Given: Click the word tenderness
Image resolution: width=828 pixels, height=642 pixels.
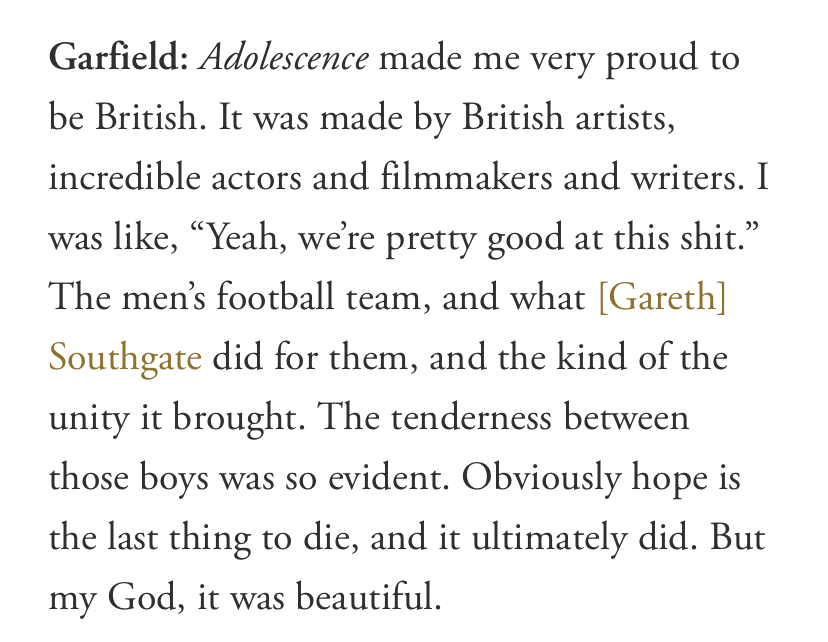Looking at the screenshot, I should [x=471, y=417].
